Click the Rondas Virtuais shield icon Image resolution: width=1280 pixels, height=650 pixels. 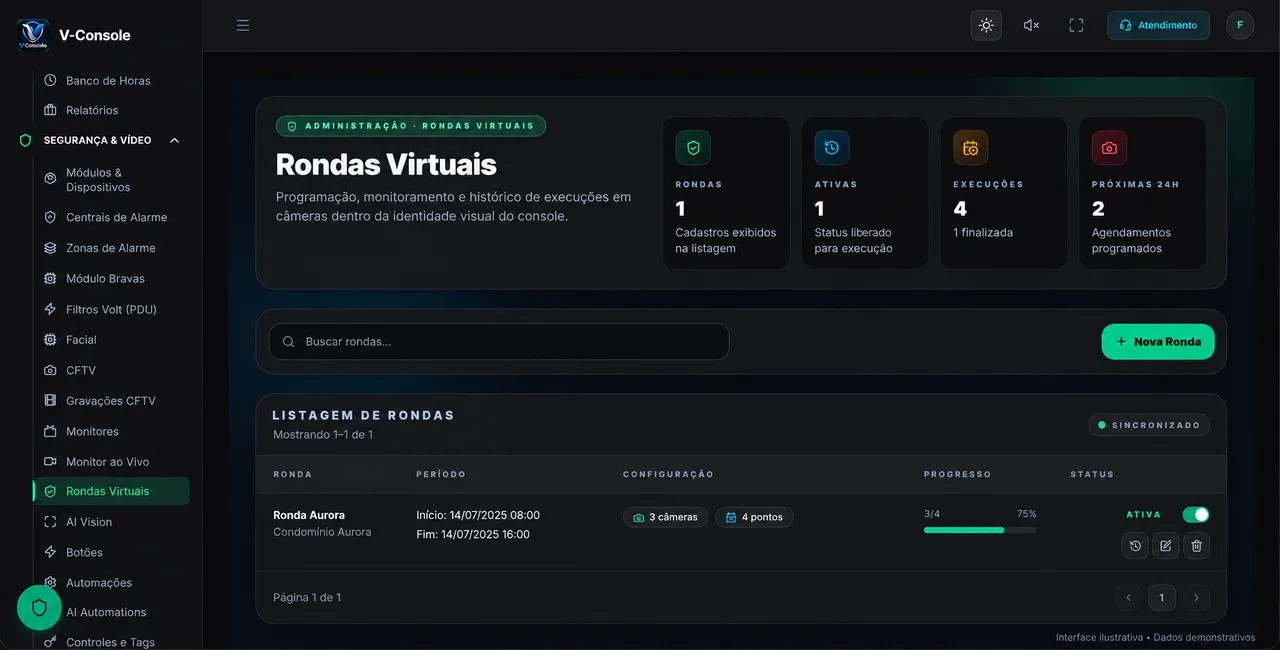(x=50, y=491)
